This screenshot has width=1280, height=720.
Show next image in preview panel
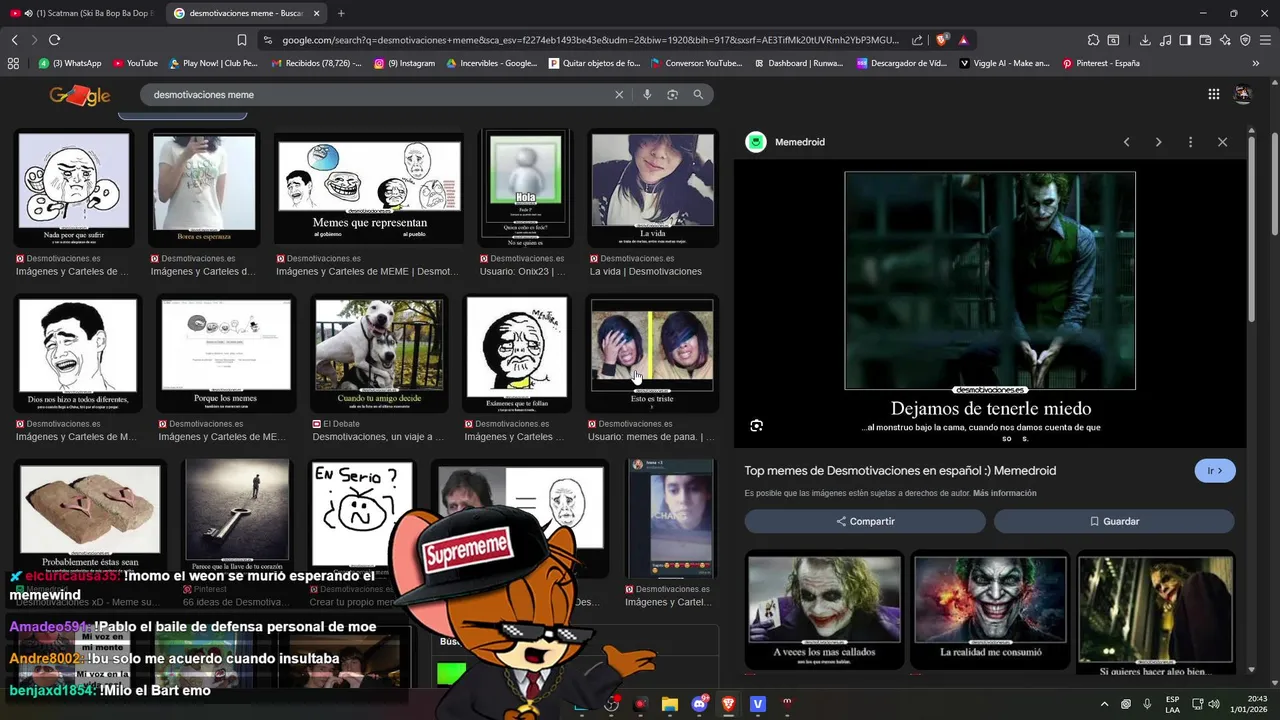(x=1158, y=142)
